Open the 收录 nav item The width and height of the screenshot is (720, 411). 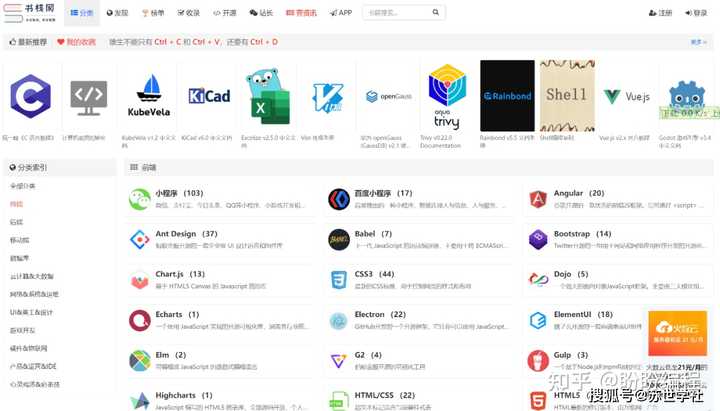(189, 13)
